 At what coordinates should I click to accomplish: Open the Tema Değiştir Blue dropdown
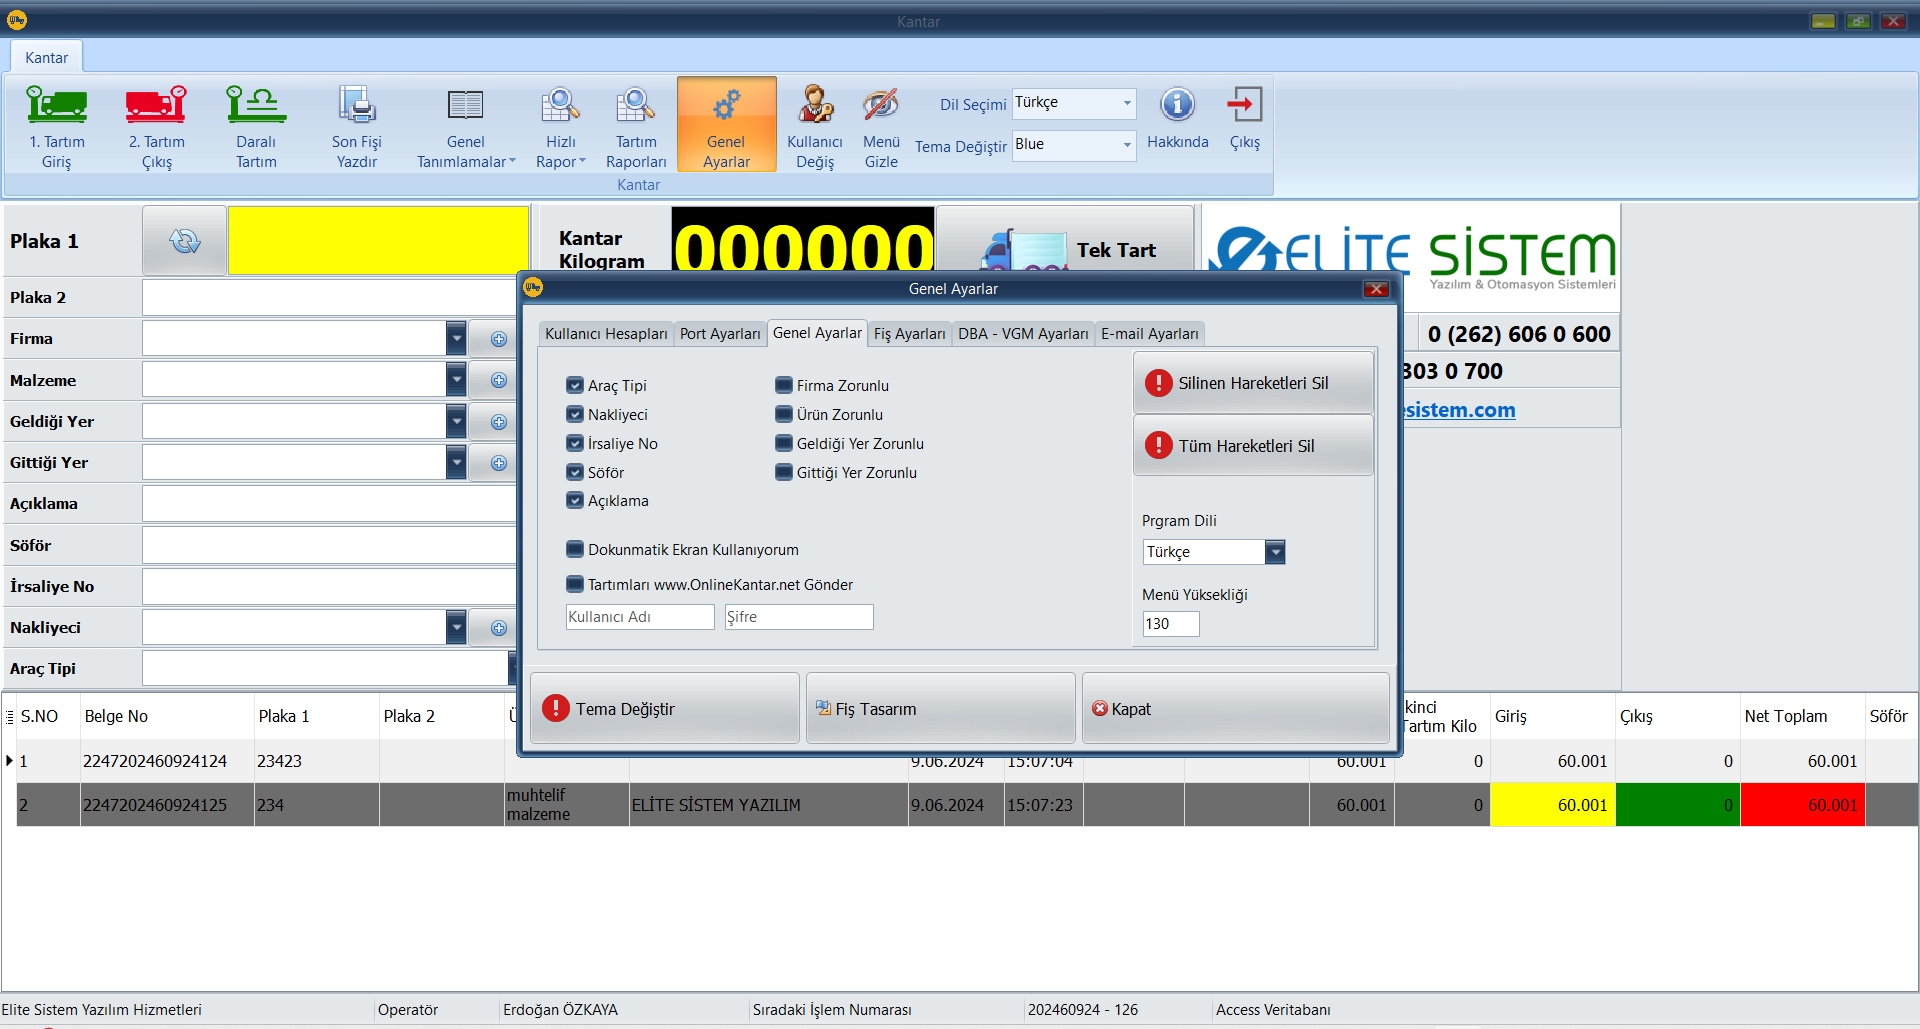click(x=1126, y=145)
